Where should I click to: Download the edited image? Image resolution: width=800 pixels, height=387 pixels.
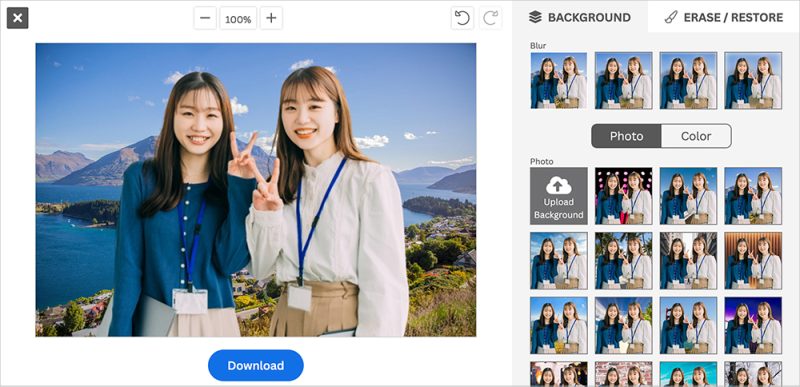256,365
